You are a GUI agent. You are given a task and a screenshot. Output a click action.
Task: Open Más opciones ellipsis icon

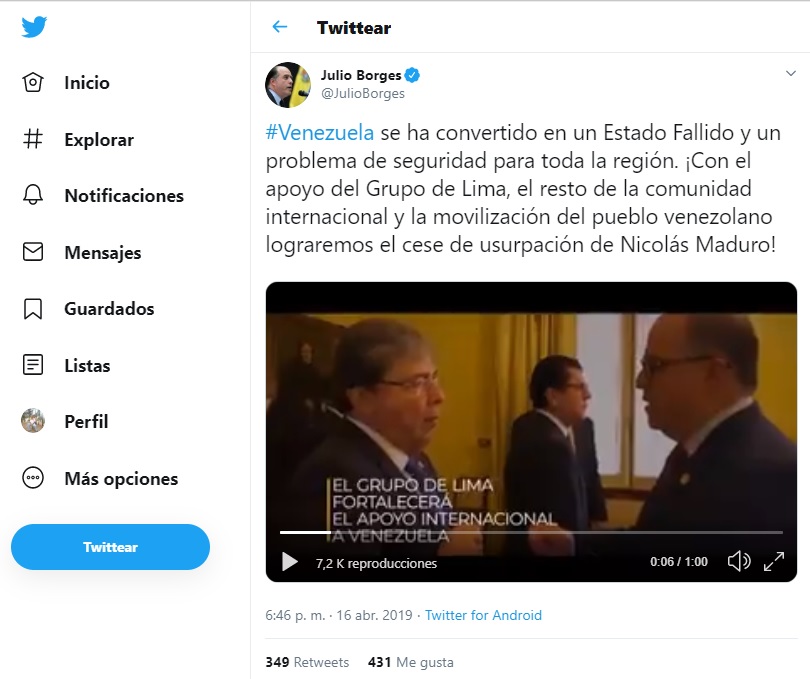[x=33, y=478]
